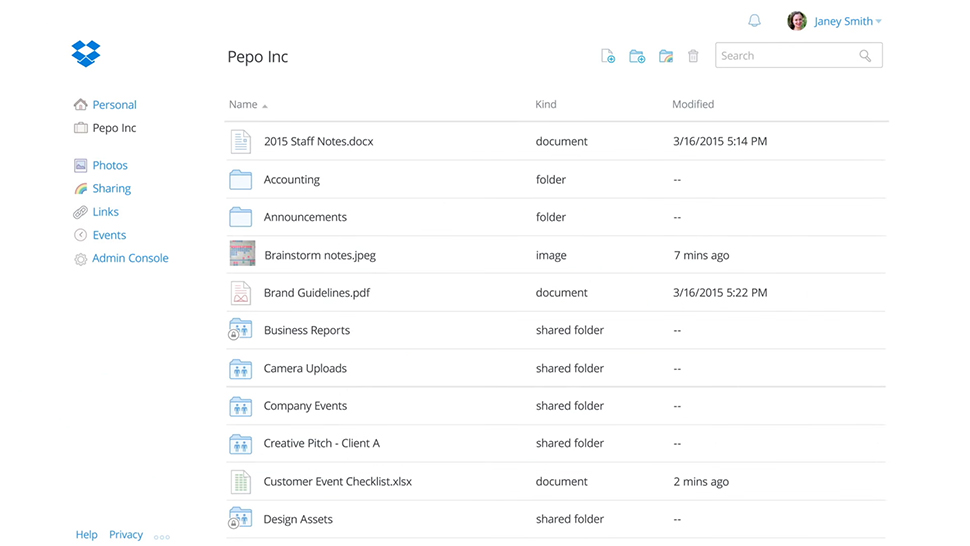Sort by the Name column header

coord(243,105)
